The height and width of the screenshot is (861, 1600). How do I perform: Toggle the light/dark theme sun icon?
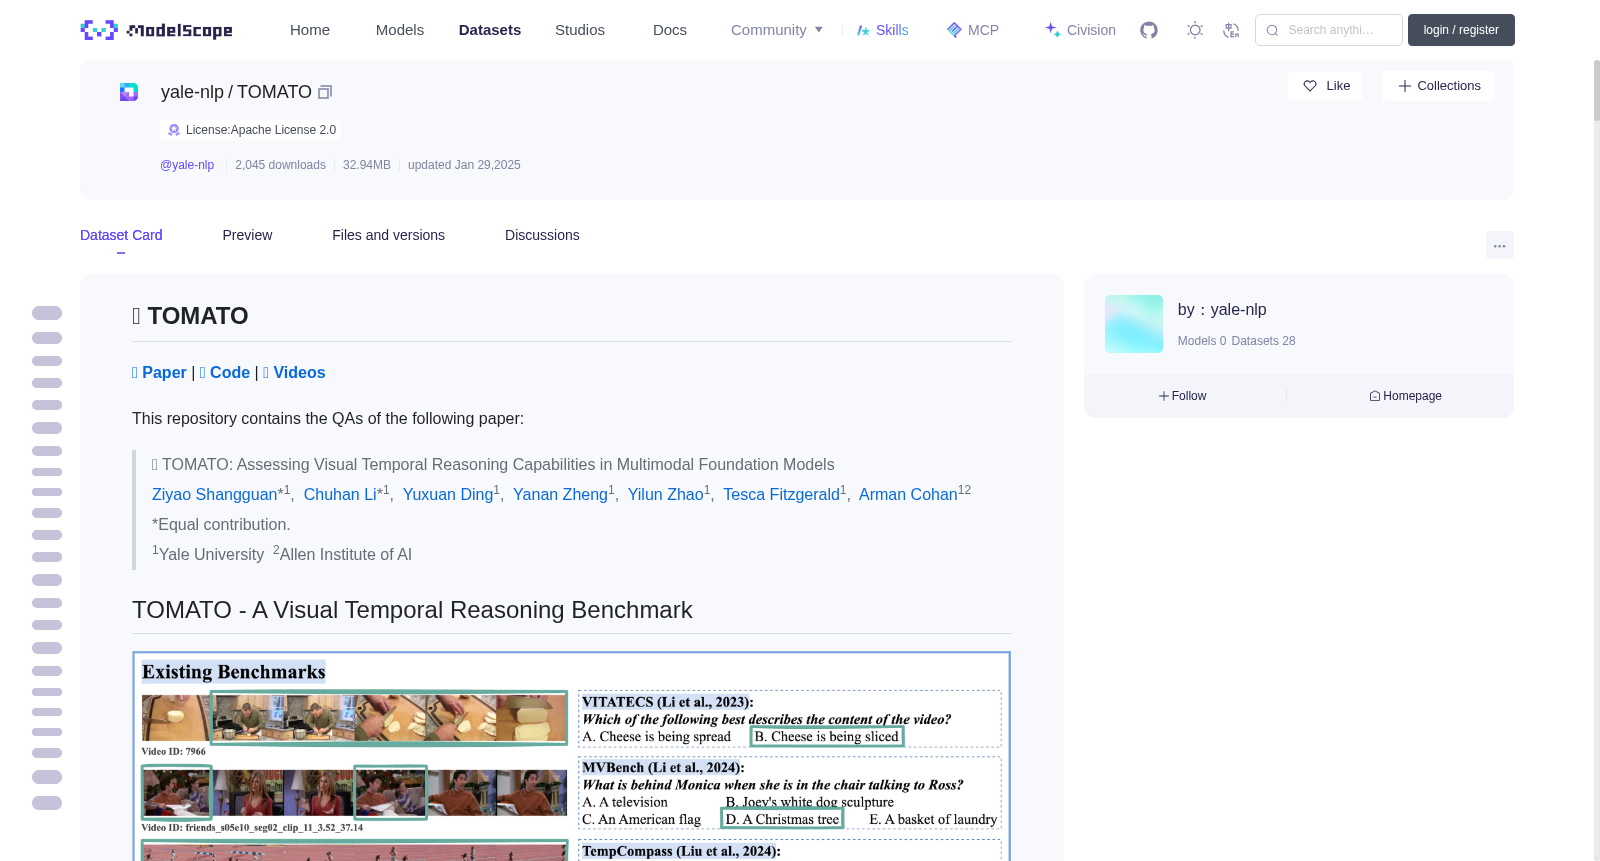click(x=1195, y=30)
